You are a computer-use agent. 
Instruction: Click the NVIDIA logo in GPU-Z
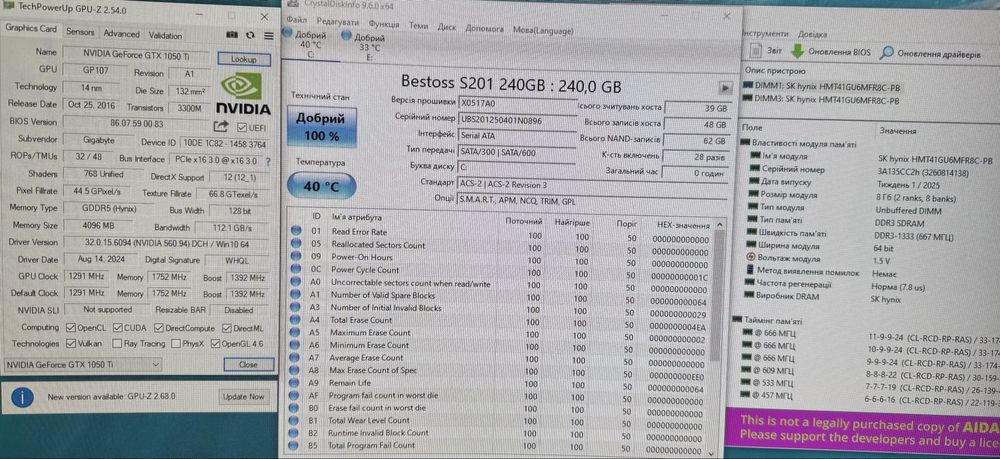(242, 94)
